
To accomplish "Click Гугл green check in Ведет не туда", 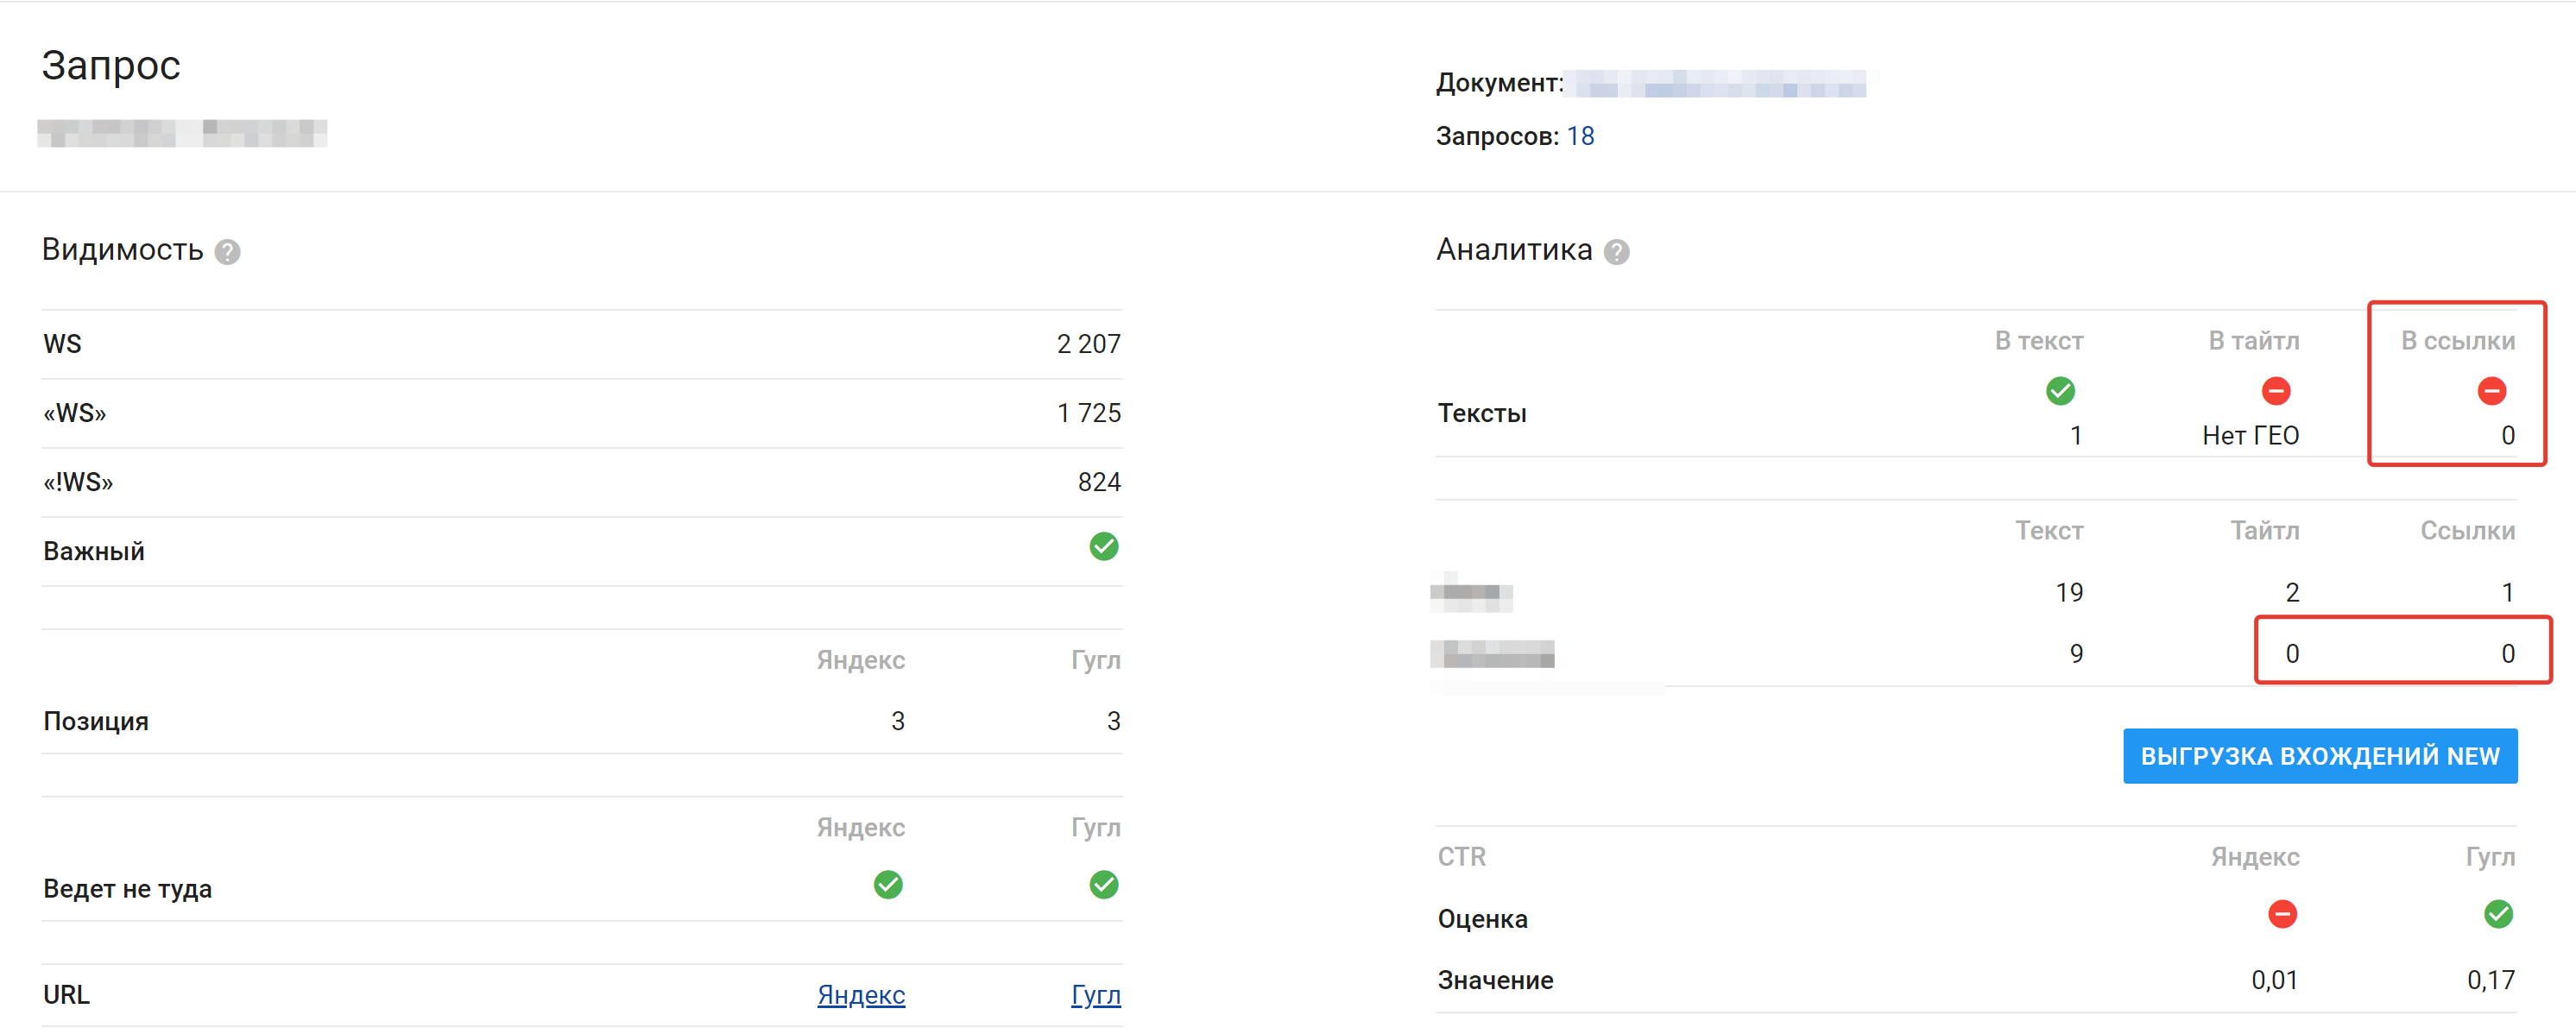I will point(1103,884).
